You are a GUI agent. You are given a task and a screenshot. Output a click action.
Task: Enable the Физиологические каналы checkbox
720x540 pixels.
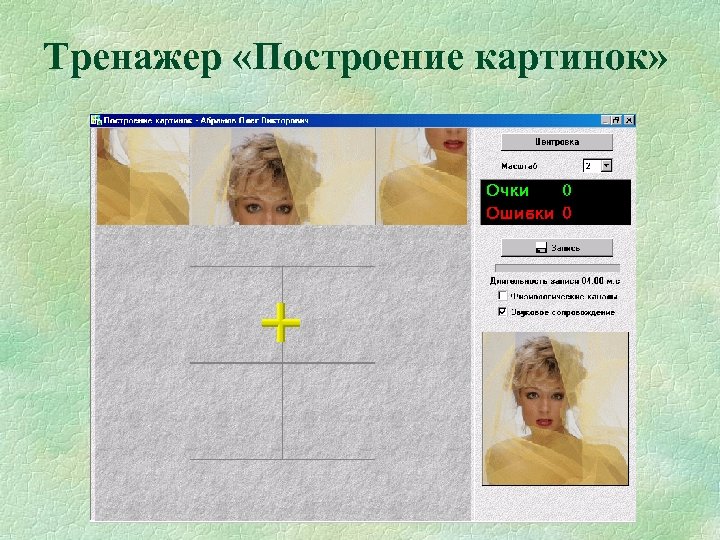pos(503,296)
